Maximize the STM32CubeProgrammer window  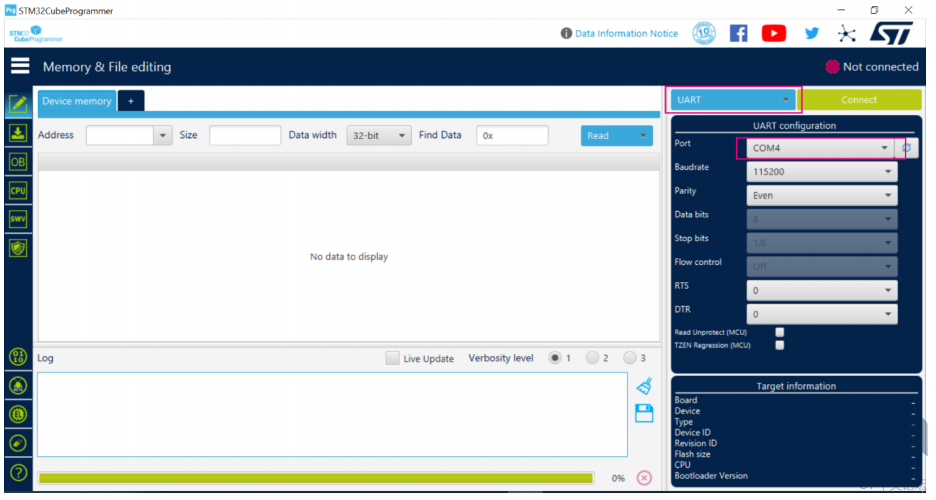pos(875,10)
